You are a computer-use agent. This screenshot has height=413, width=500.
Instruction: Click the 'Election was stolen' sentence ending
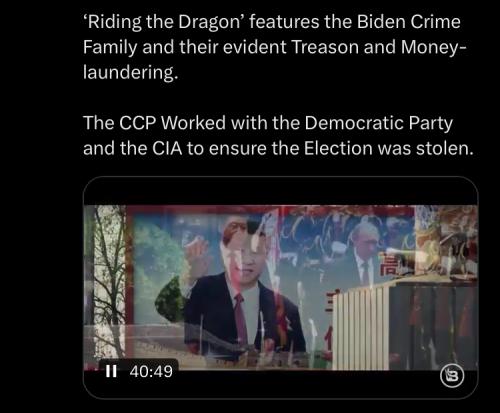[x=388, y=148]
